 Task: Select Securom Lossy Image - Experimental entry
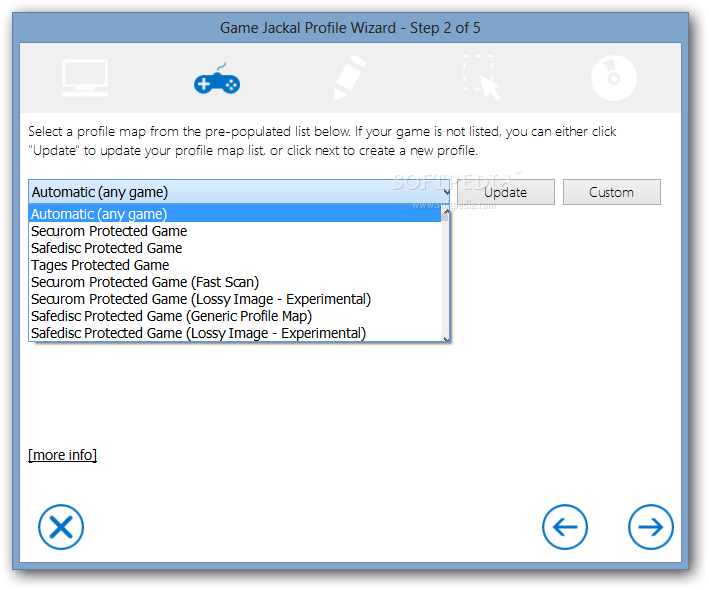[x=235, y=299]
